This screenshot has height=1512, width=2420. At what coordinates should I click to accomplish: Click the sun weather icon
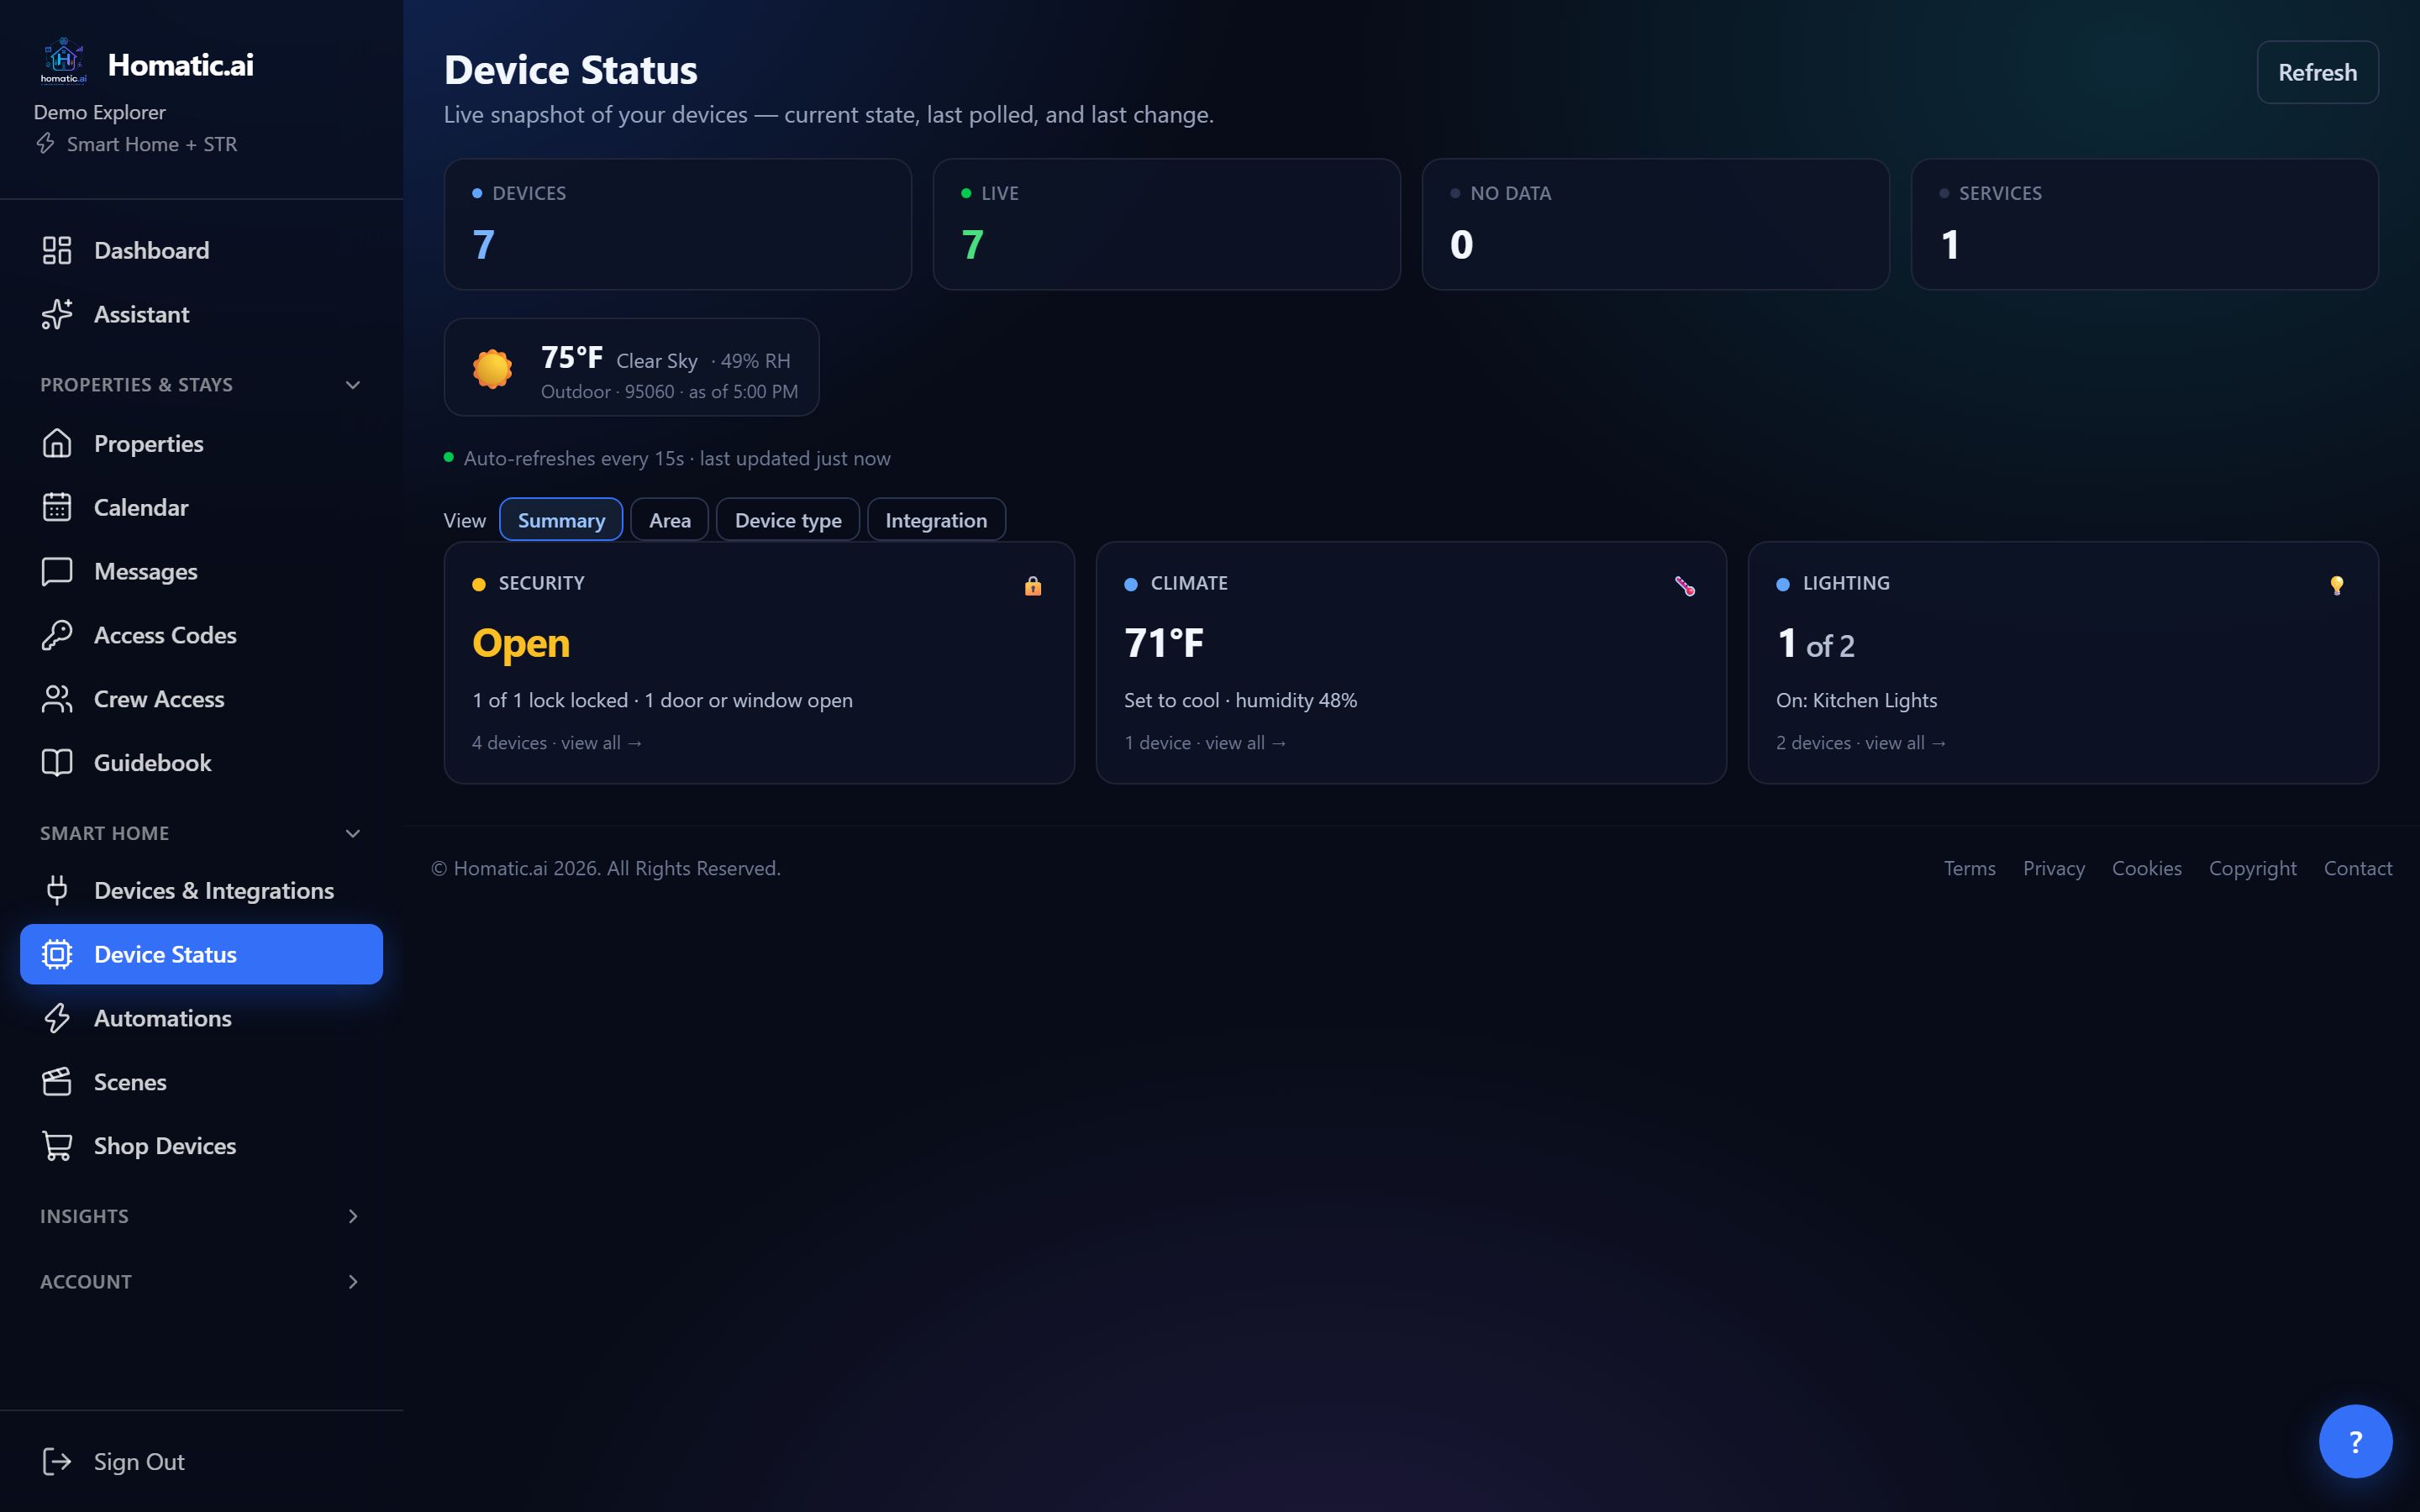492,369
